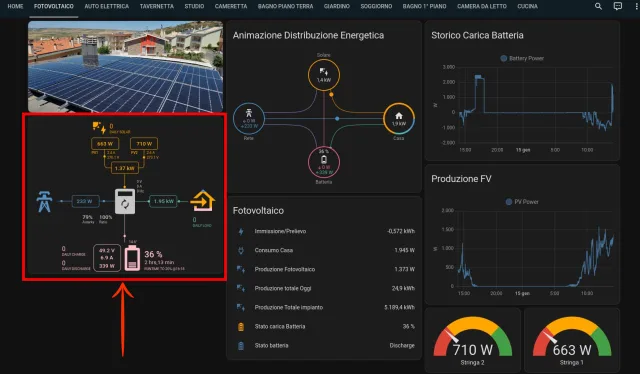
Task: Click the 1.37 kW total solar box
Action: 125,168
